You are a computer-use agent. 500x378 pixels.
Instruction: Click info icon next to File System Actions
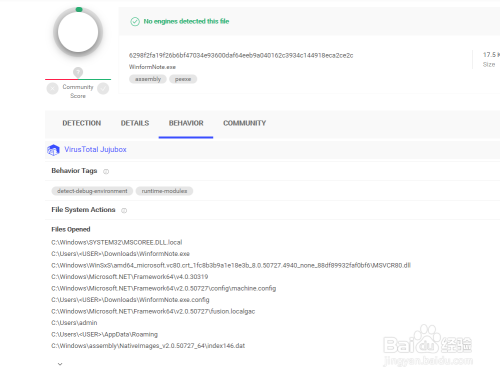(x=124, y=210)
